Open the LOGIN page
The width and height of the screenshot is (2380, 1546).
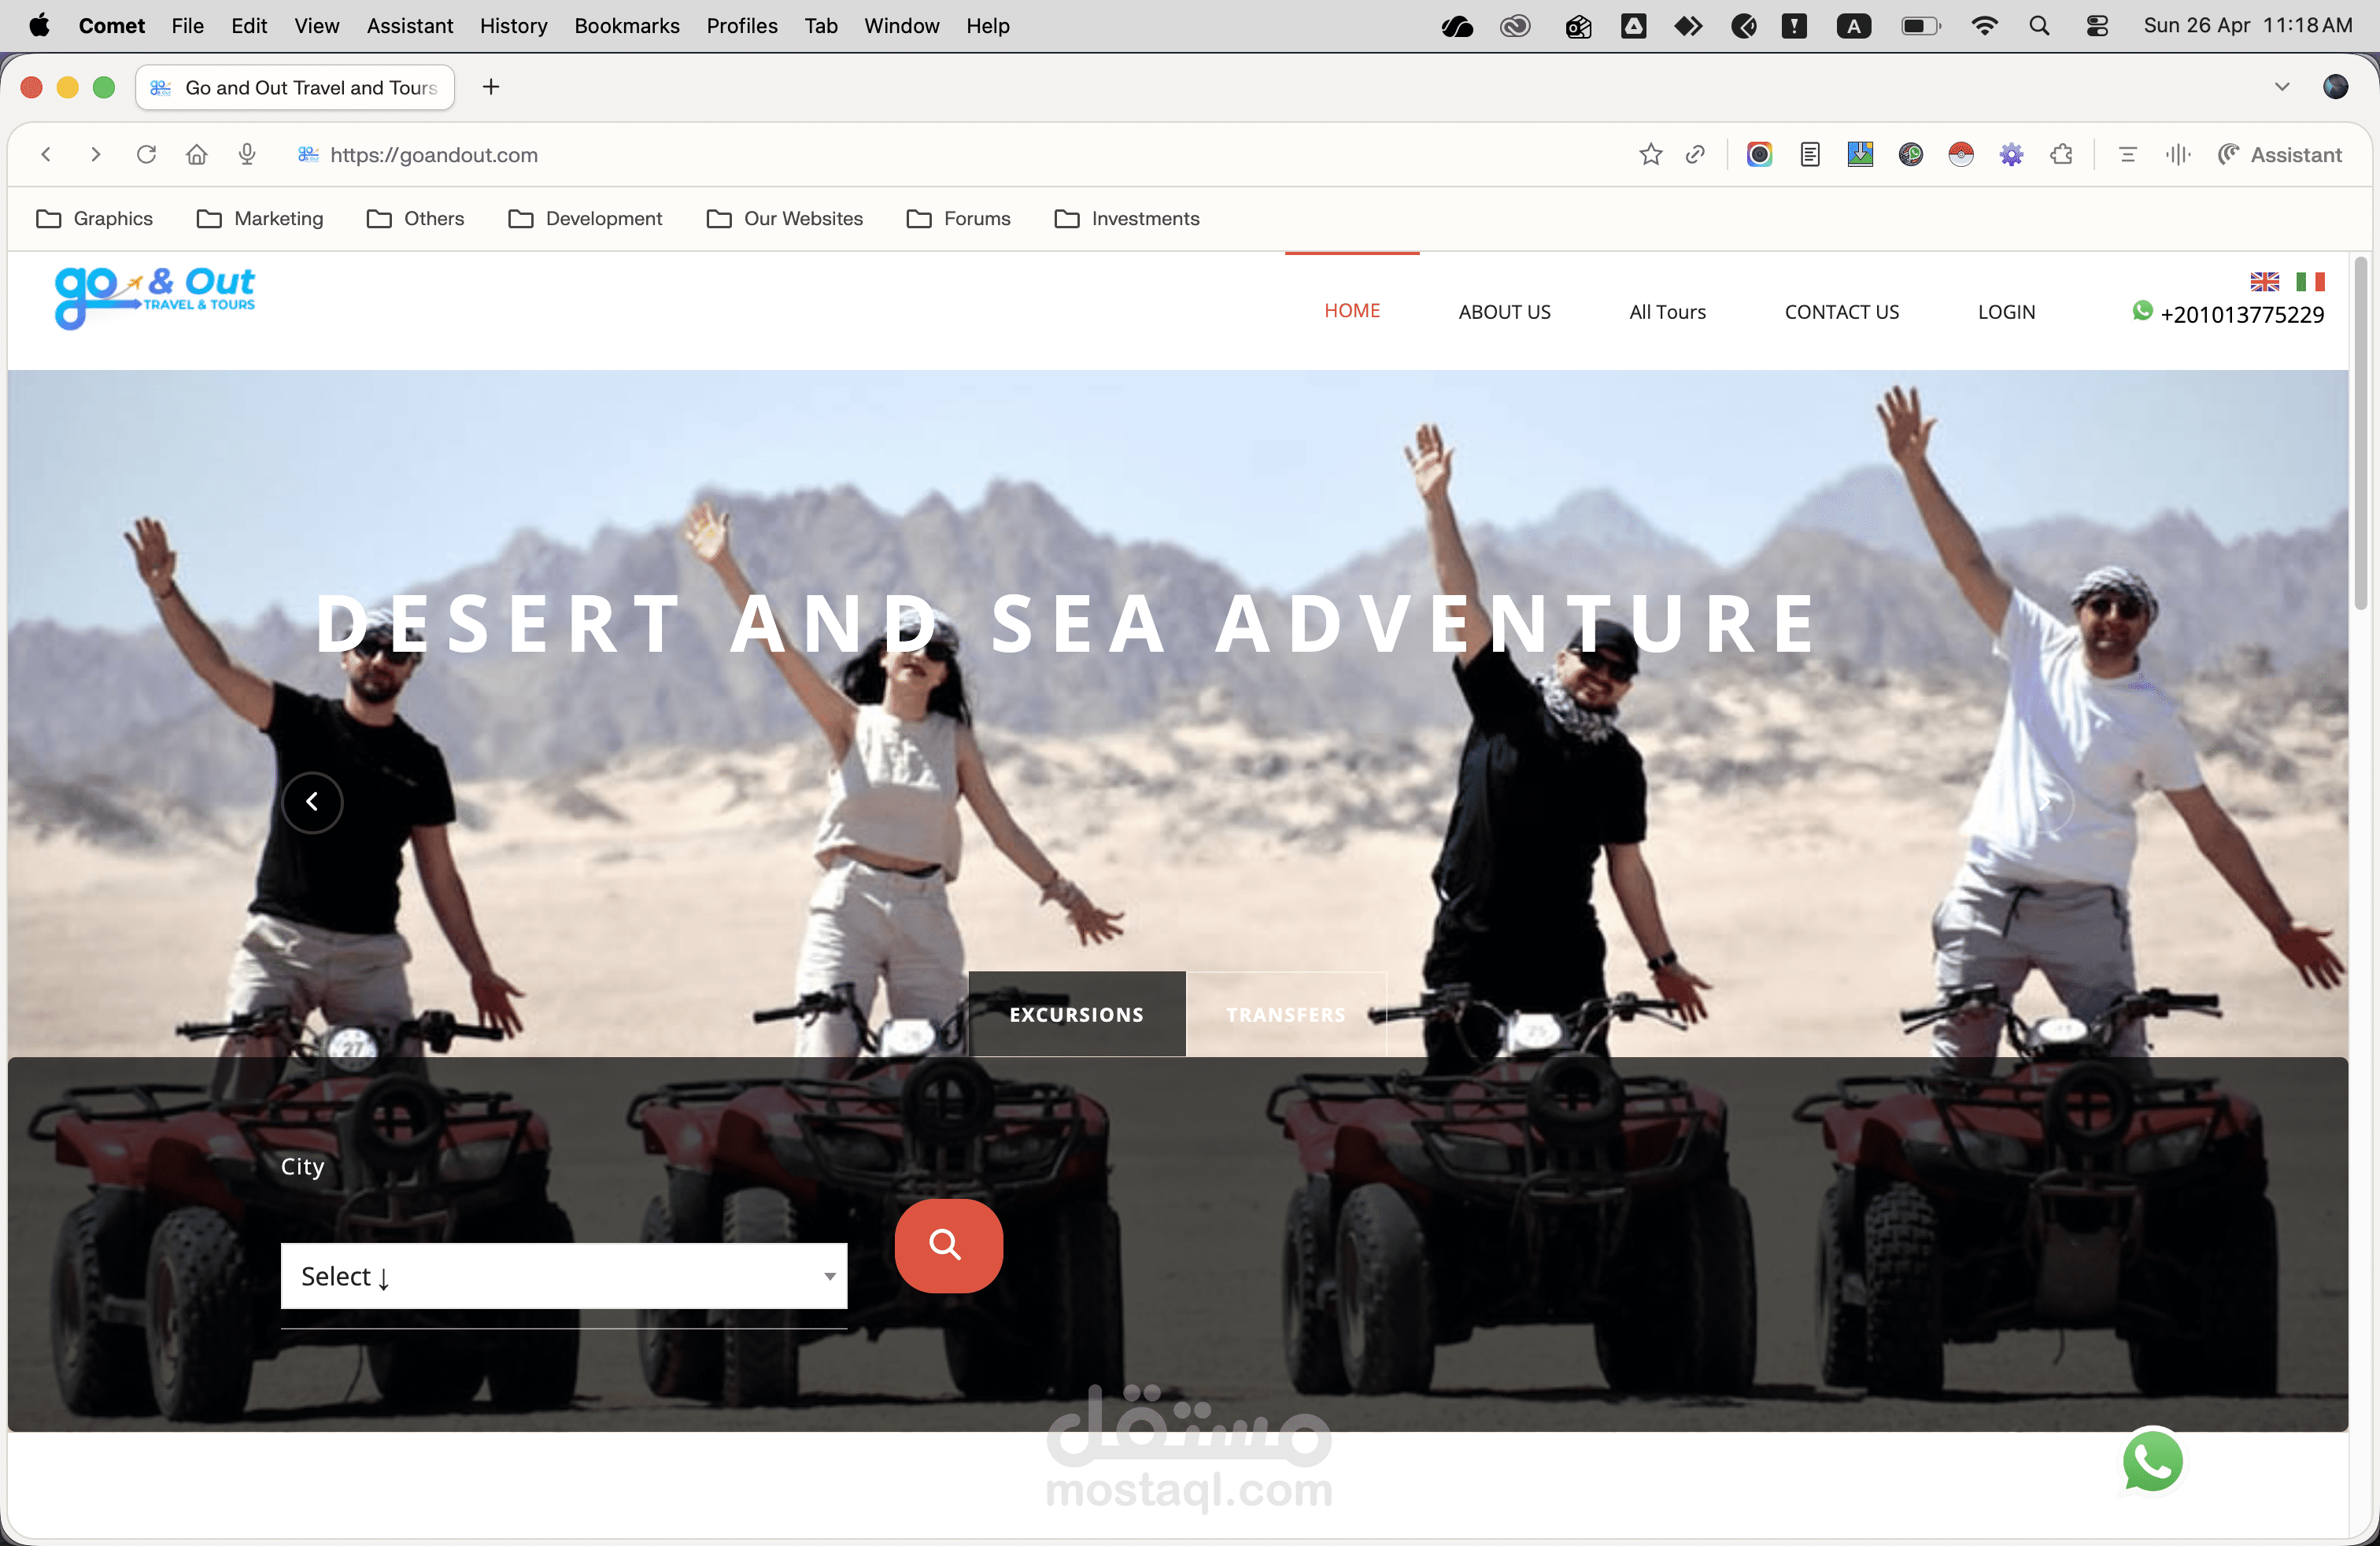(2006, 312)
